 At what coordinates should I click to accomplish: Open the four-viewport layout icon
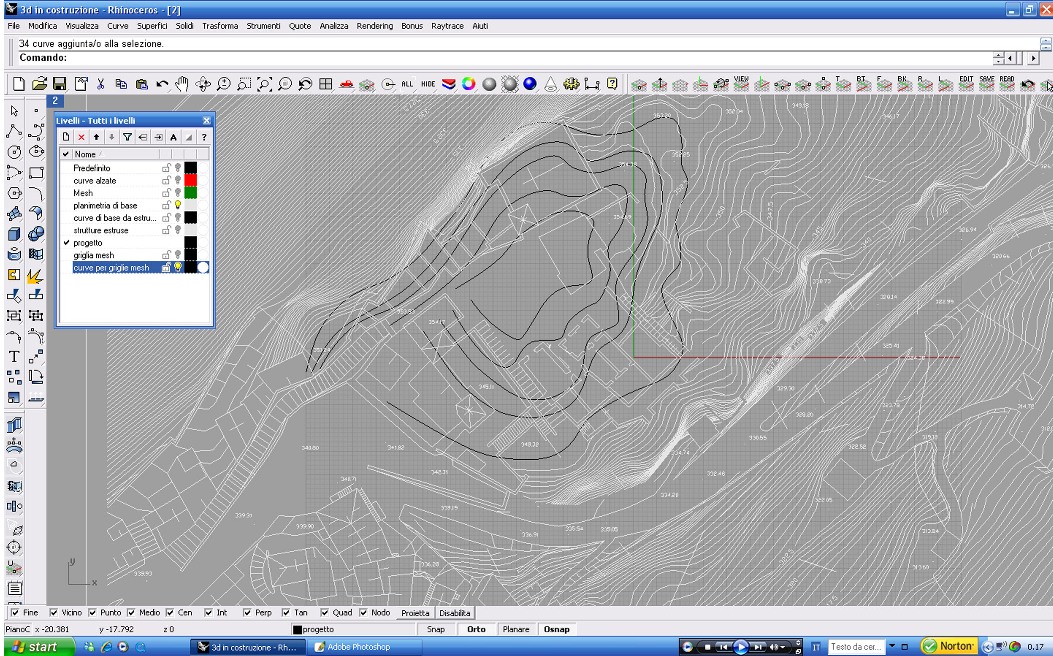326,86
